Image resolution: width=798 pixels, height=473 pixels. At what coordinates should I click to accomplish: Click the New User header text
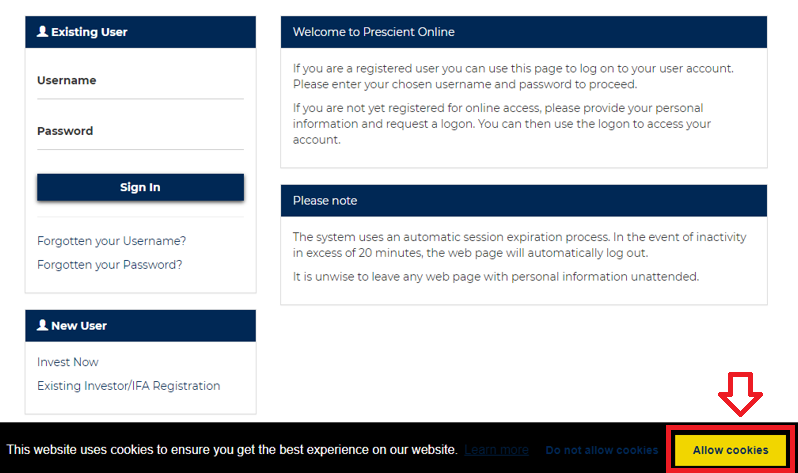point(79,326)
